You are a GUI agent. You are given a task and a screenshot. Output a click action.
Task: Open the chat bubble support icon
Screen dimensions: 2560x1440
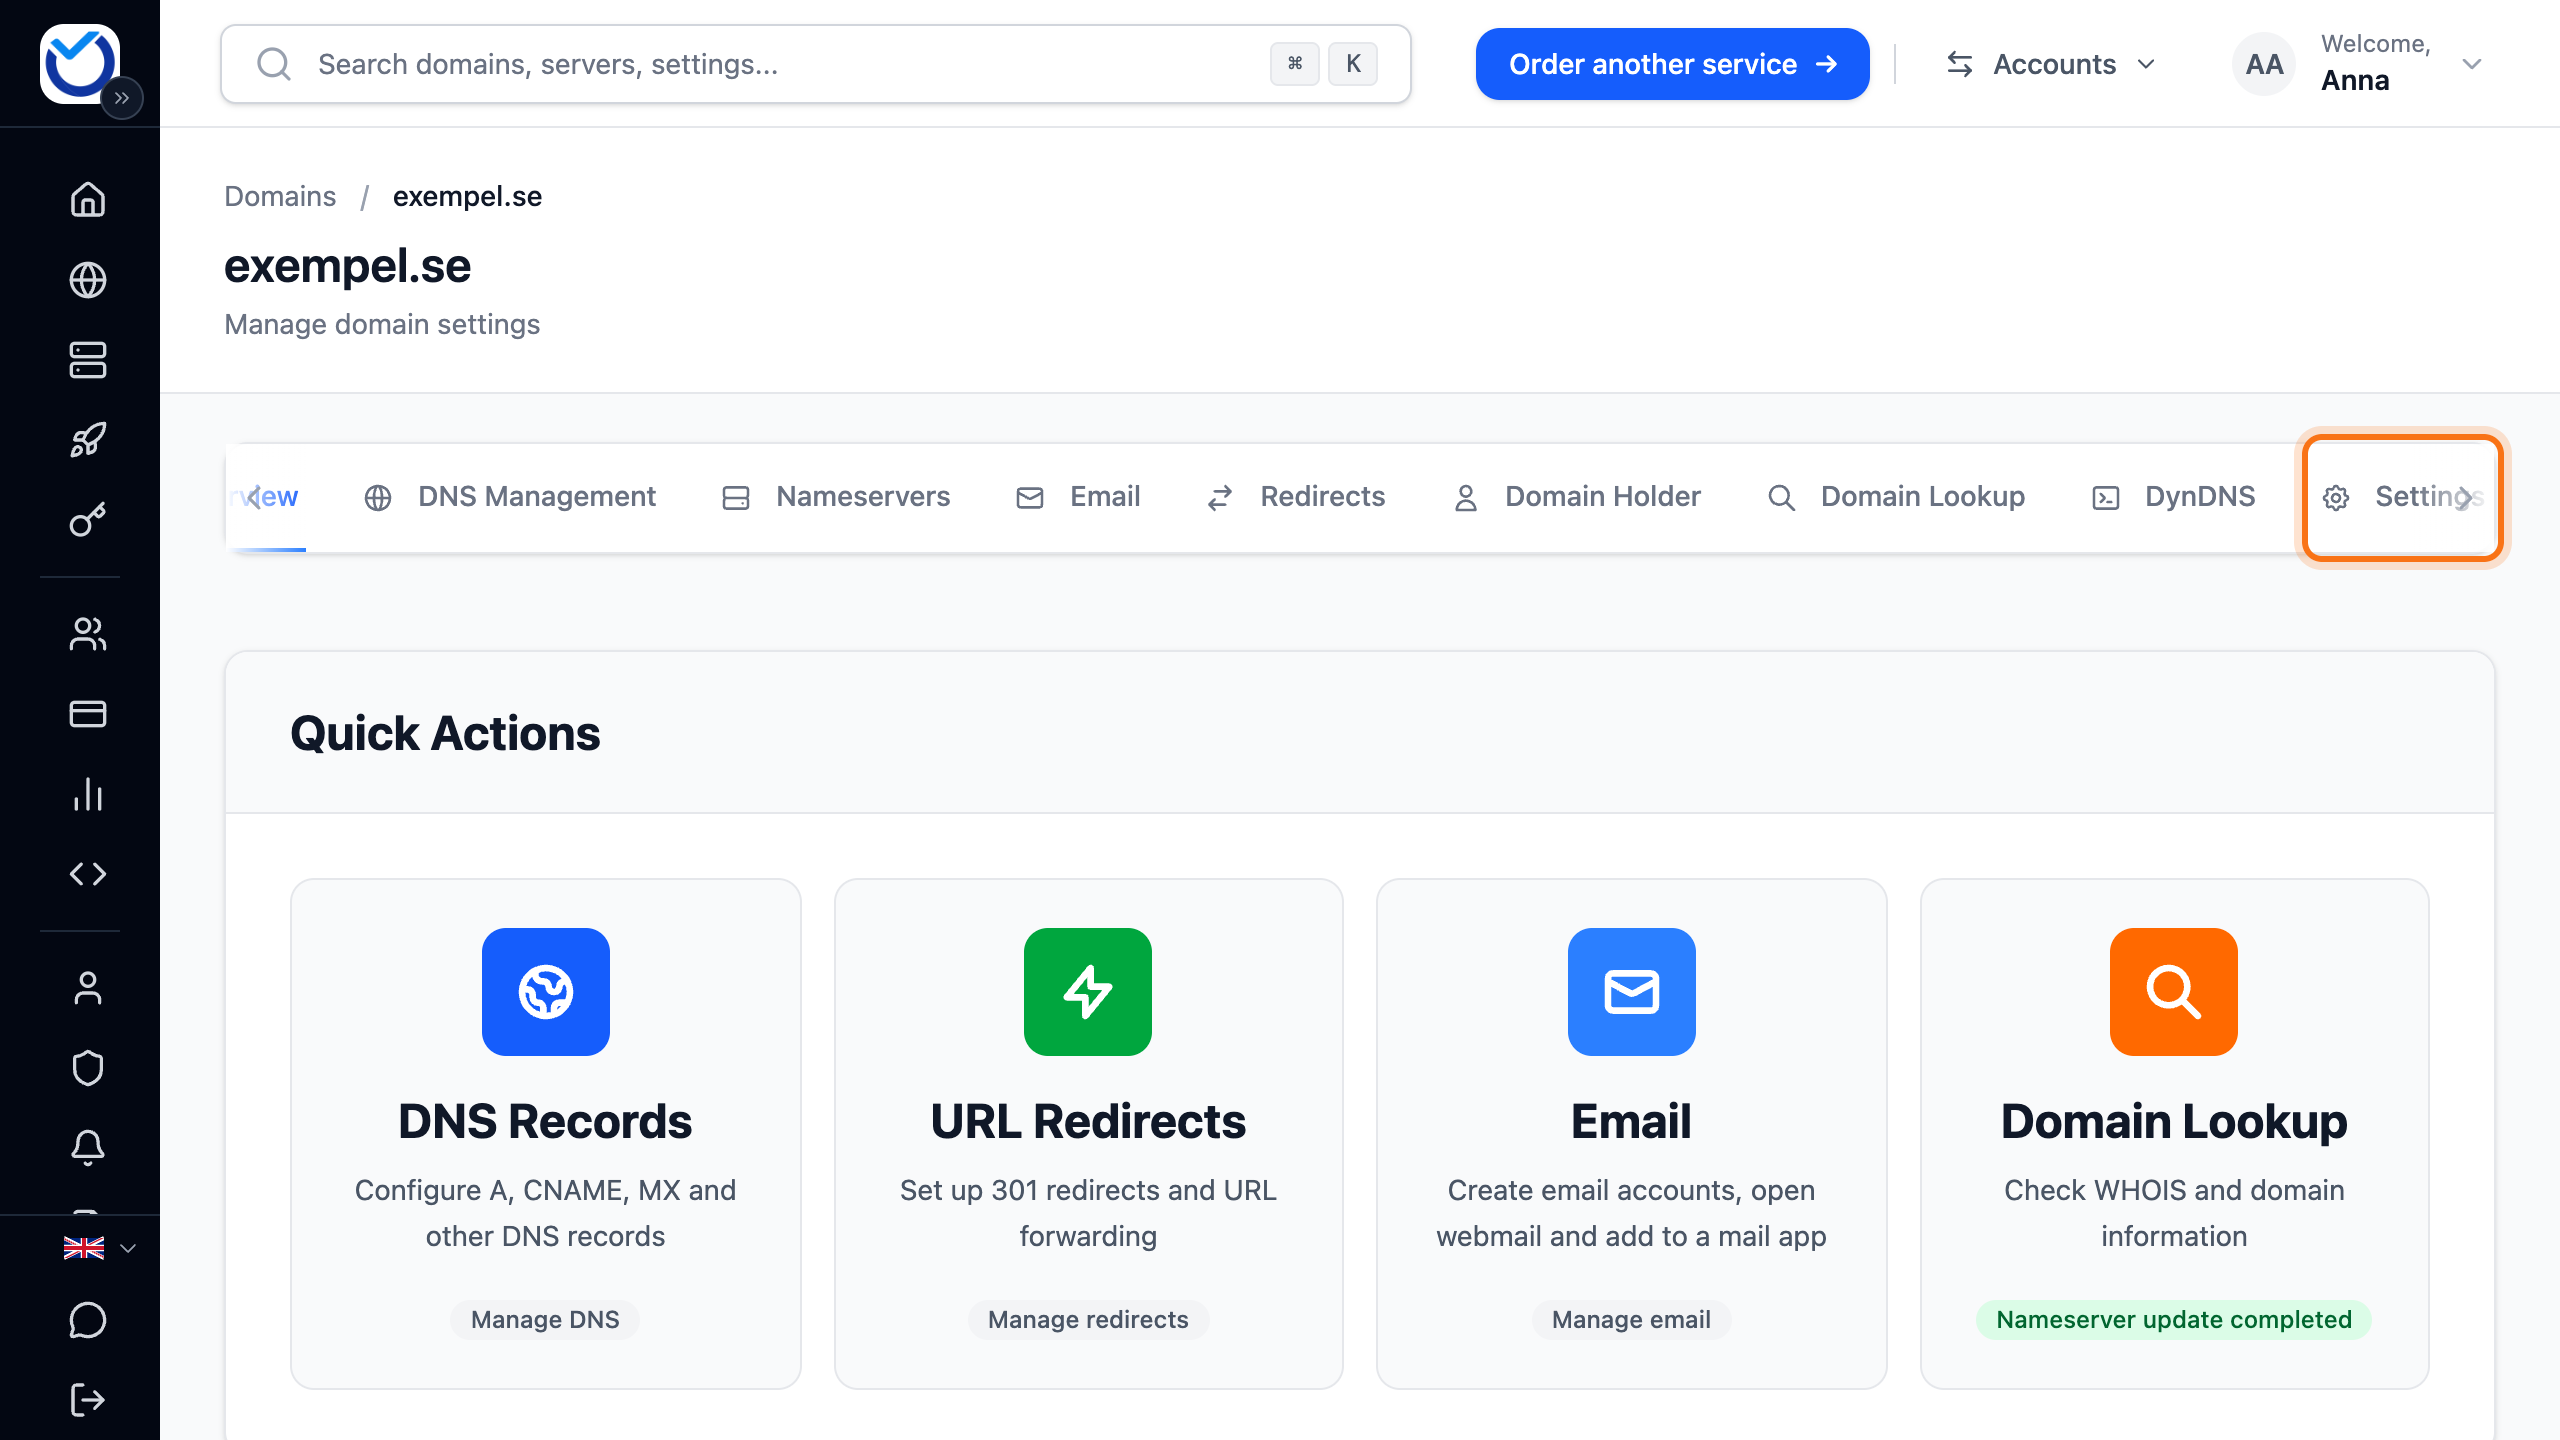[x=88, y=1320]
